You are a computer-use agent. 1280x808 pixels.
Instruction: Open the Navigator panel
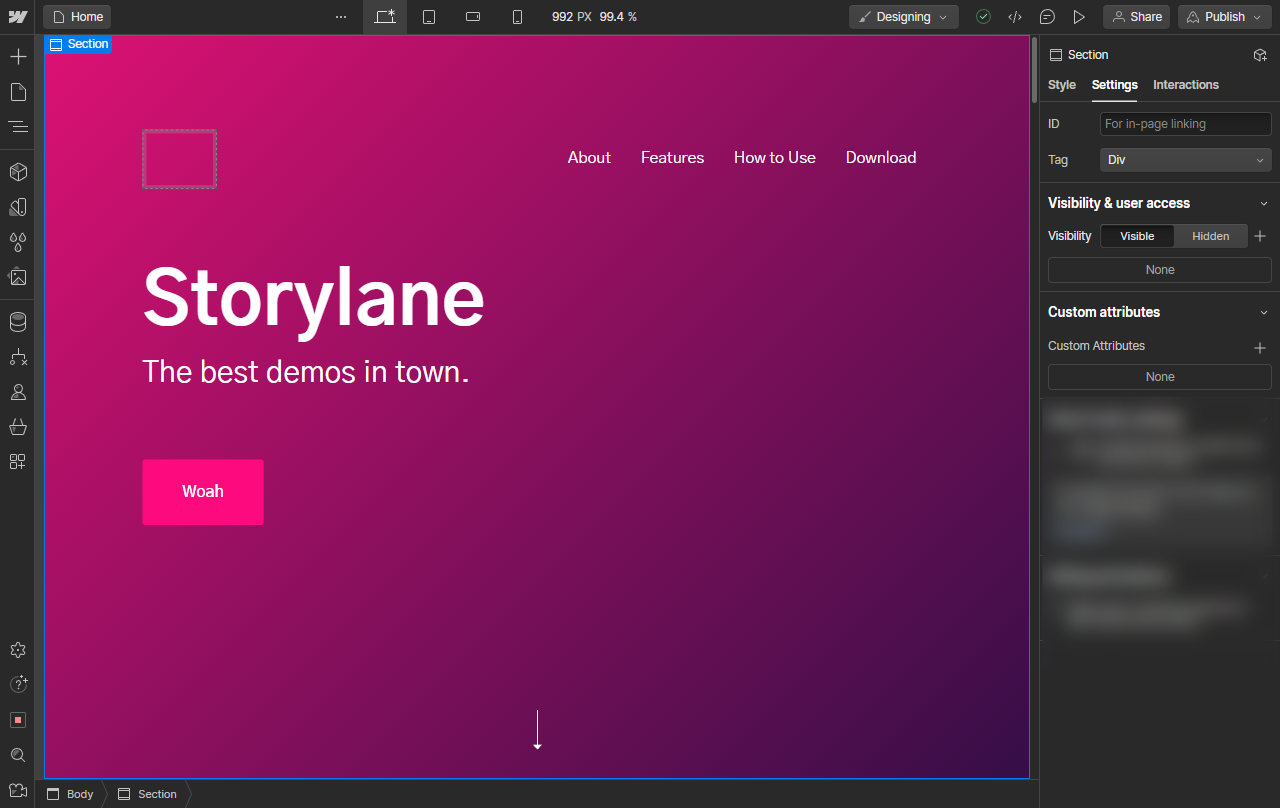(18, 127)
